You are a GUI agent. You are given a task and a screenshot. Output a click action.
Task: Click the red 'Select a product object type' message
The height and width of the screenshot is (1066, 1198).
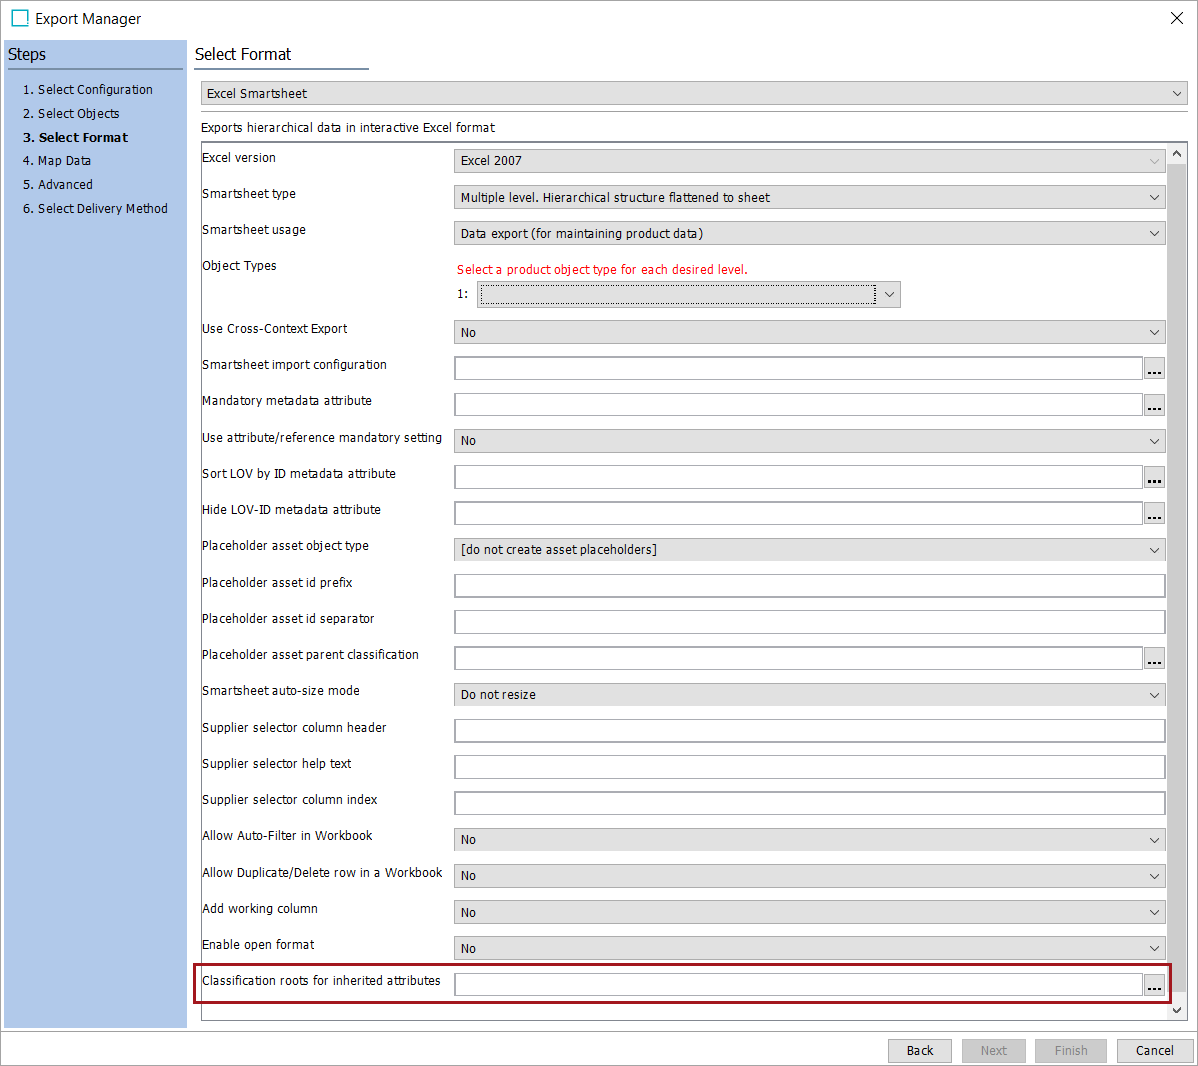tap(602, 270)
